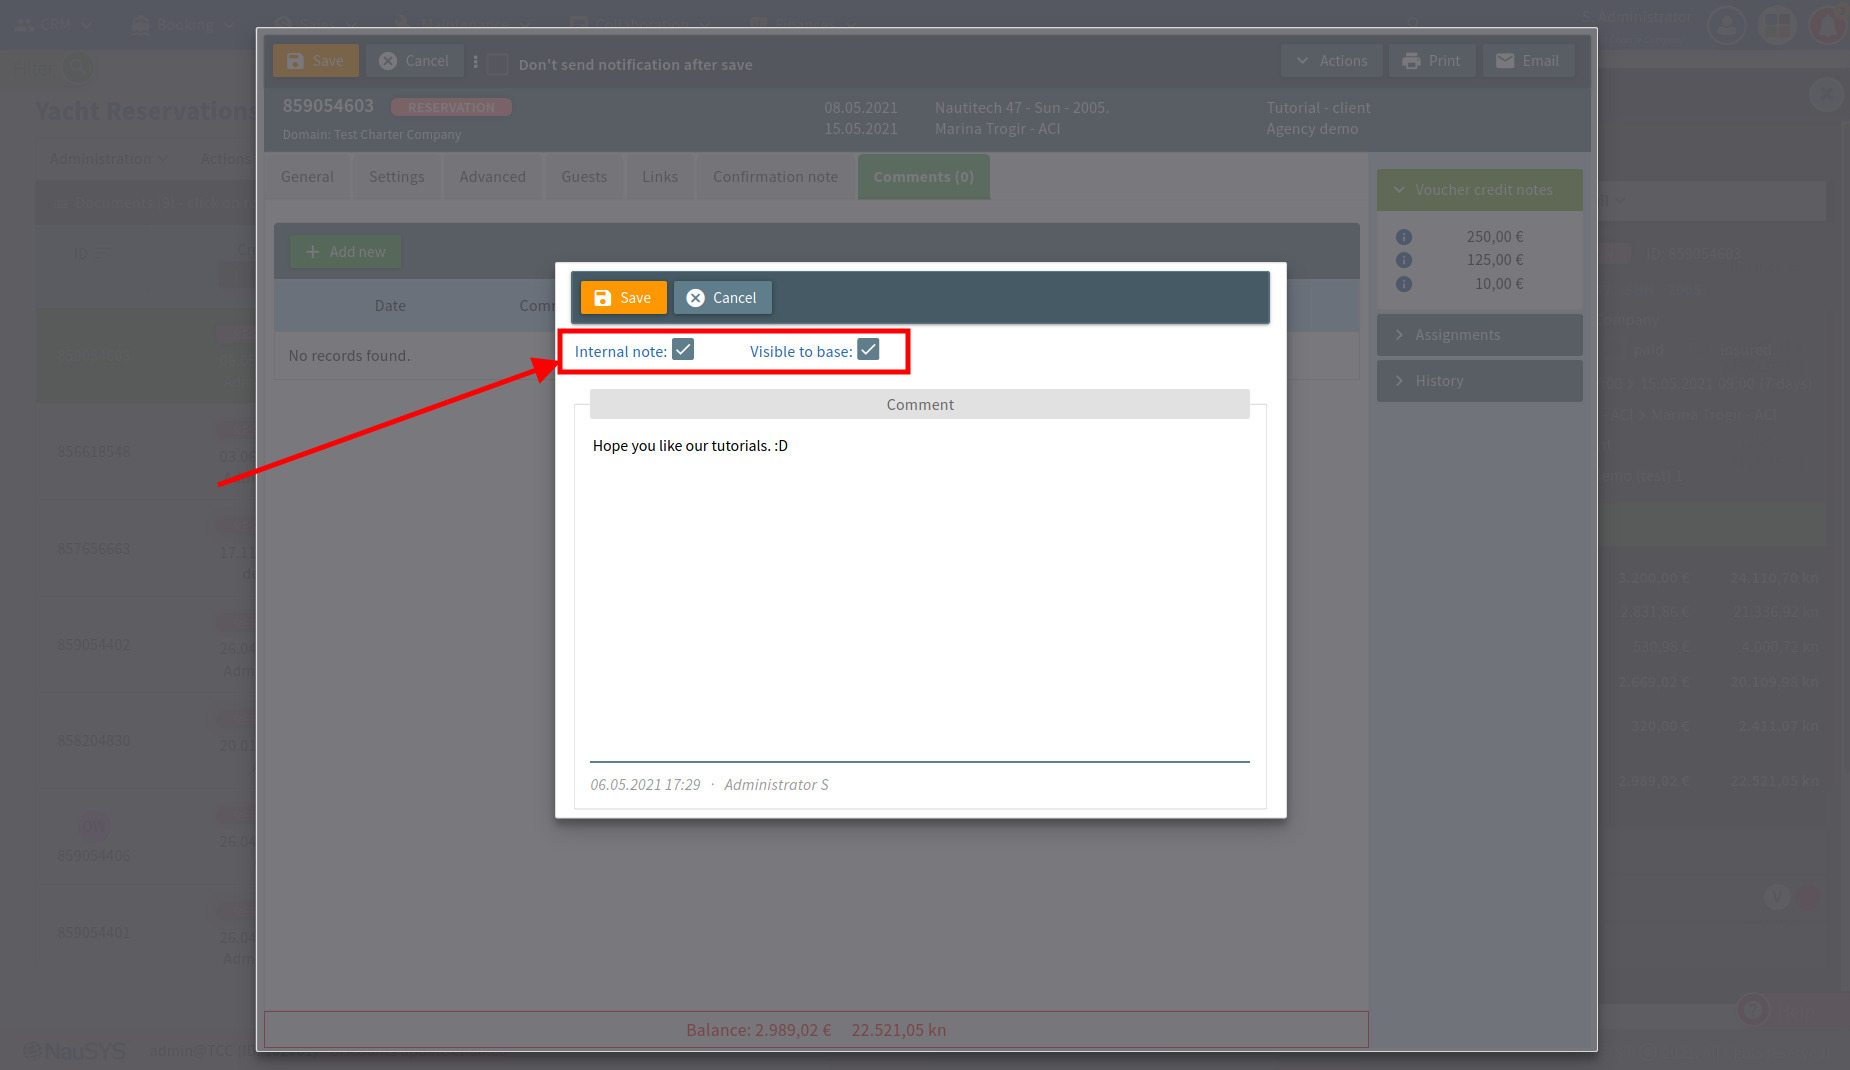Click the info icon next to 250,00 €

pyautogui.click(x=1404, y=237)
